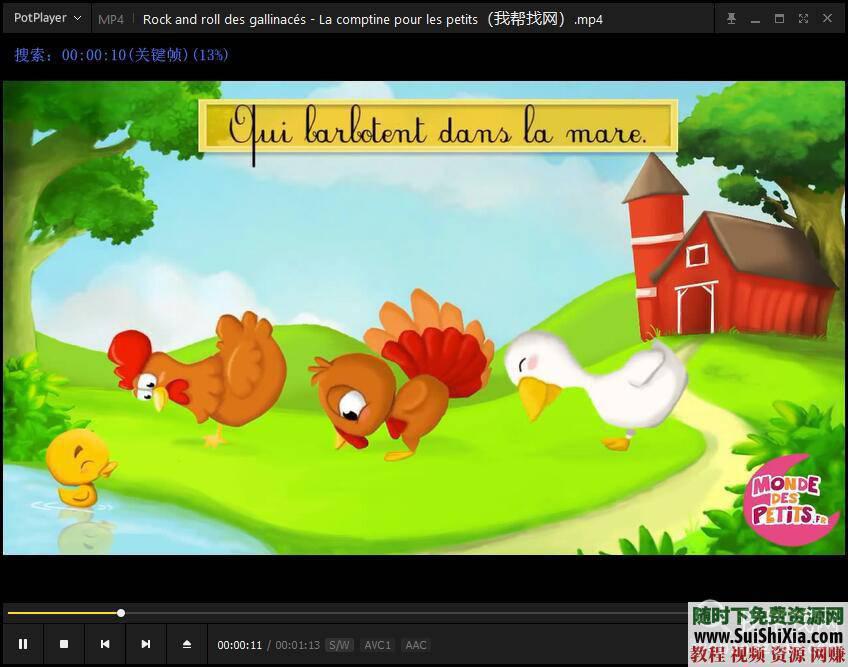Stop the video with the stop button
The image size is (848, 667).
[x=64, y=645]
